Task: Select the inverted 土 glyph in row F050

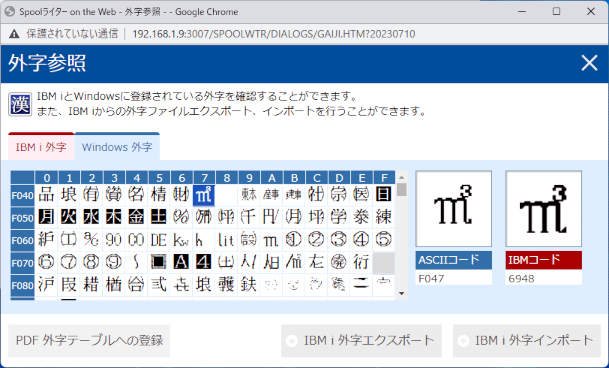Action: point(159,218)
